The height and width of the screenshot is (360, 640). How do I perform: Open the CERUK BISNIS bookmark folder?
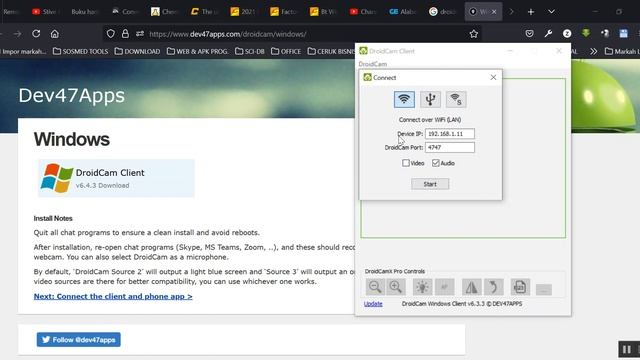(x=331, y=51)
